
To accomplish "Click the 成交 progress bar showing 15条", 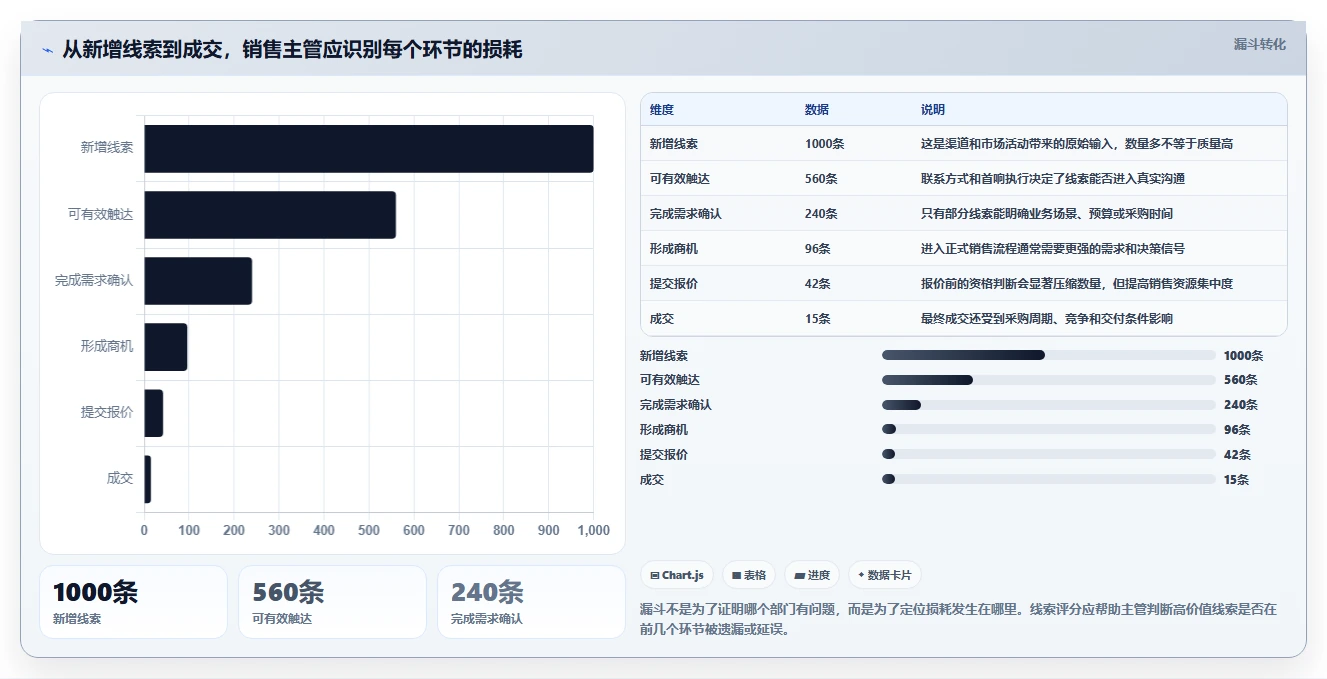I will click(x=1049, y=480).
